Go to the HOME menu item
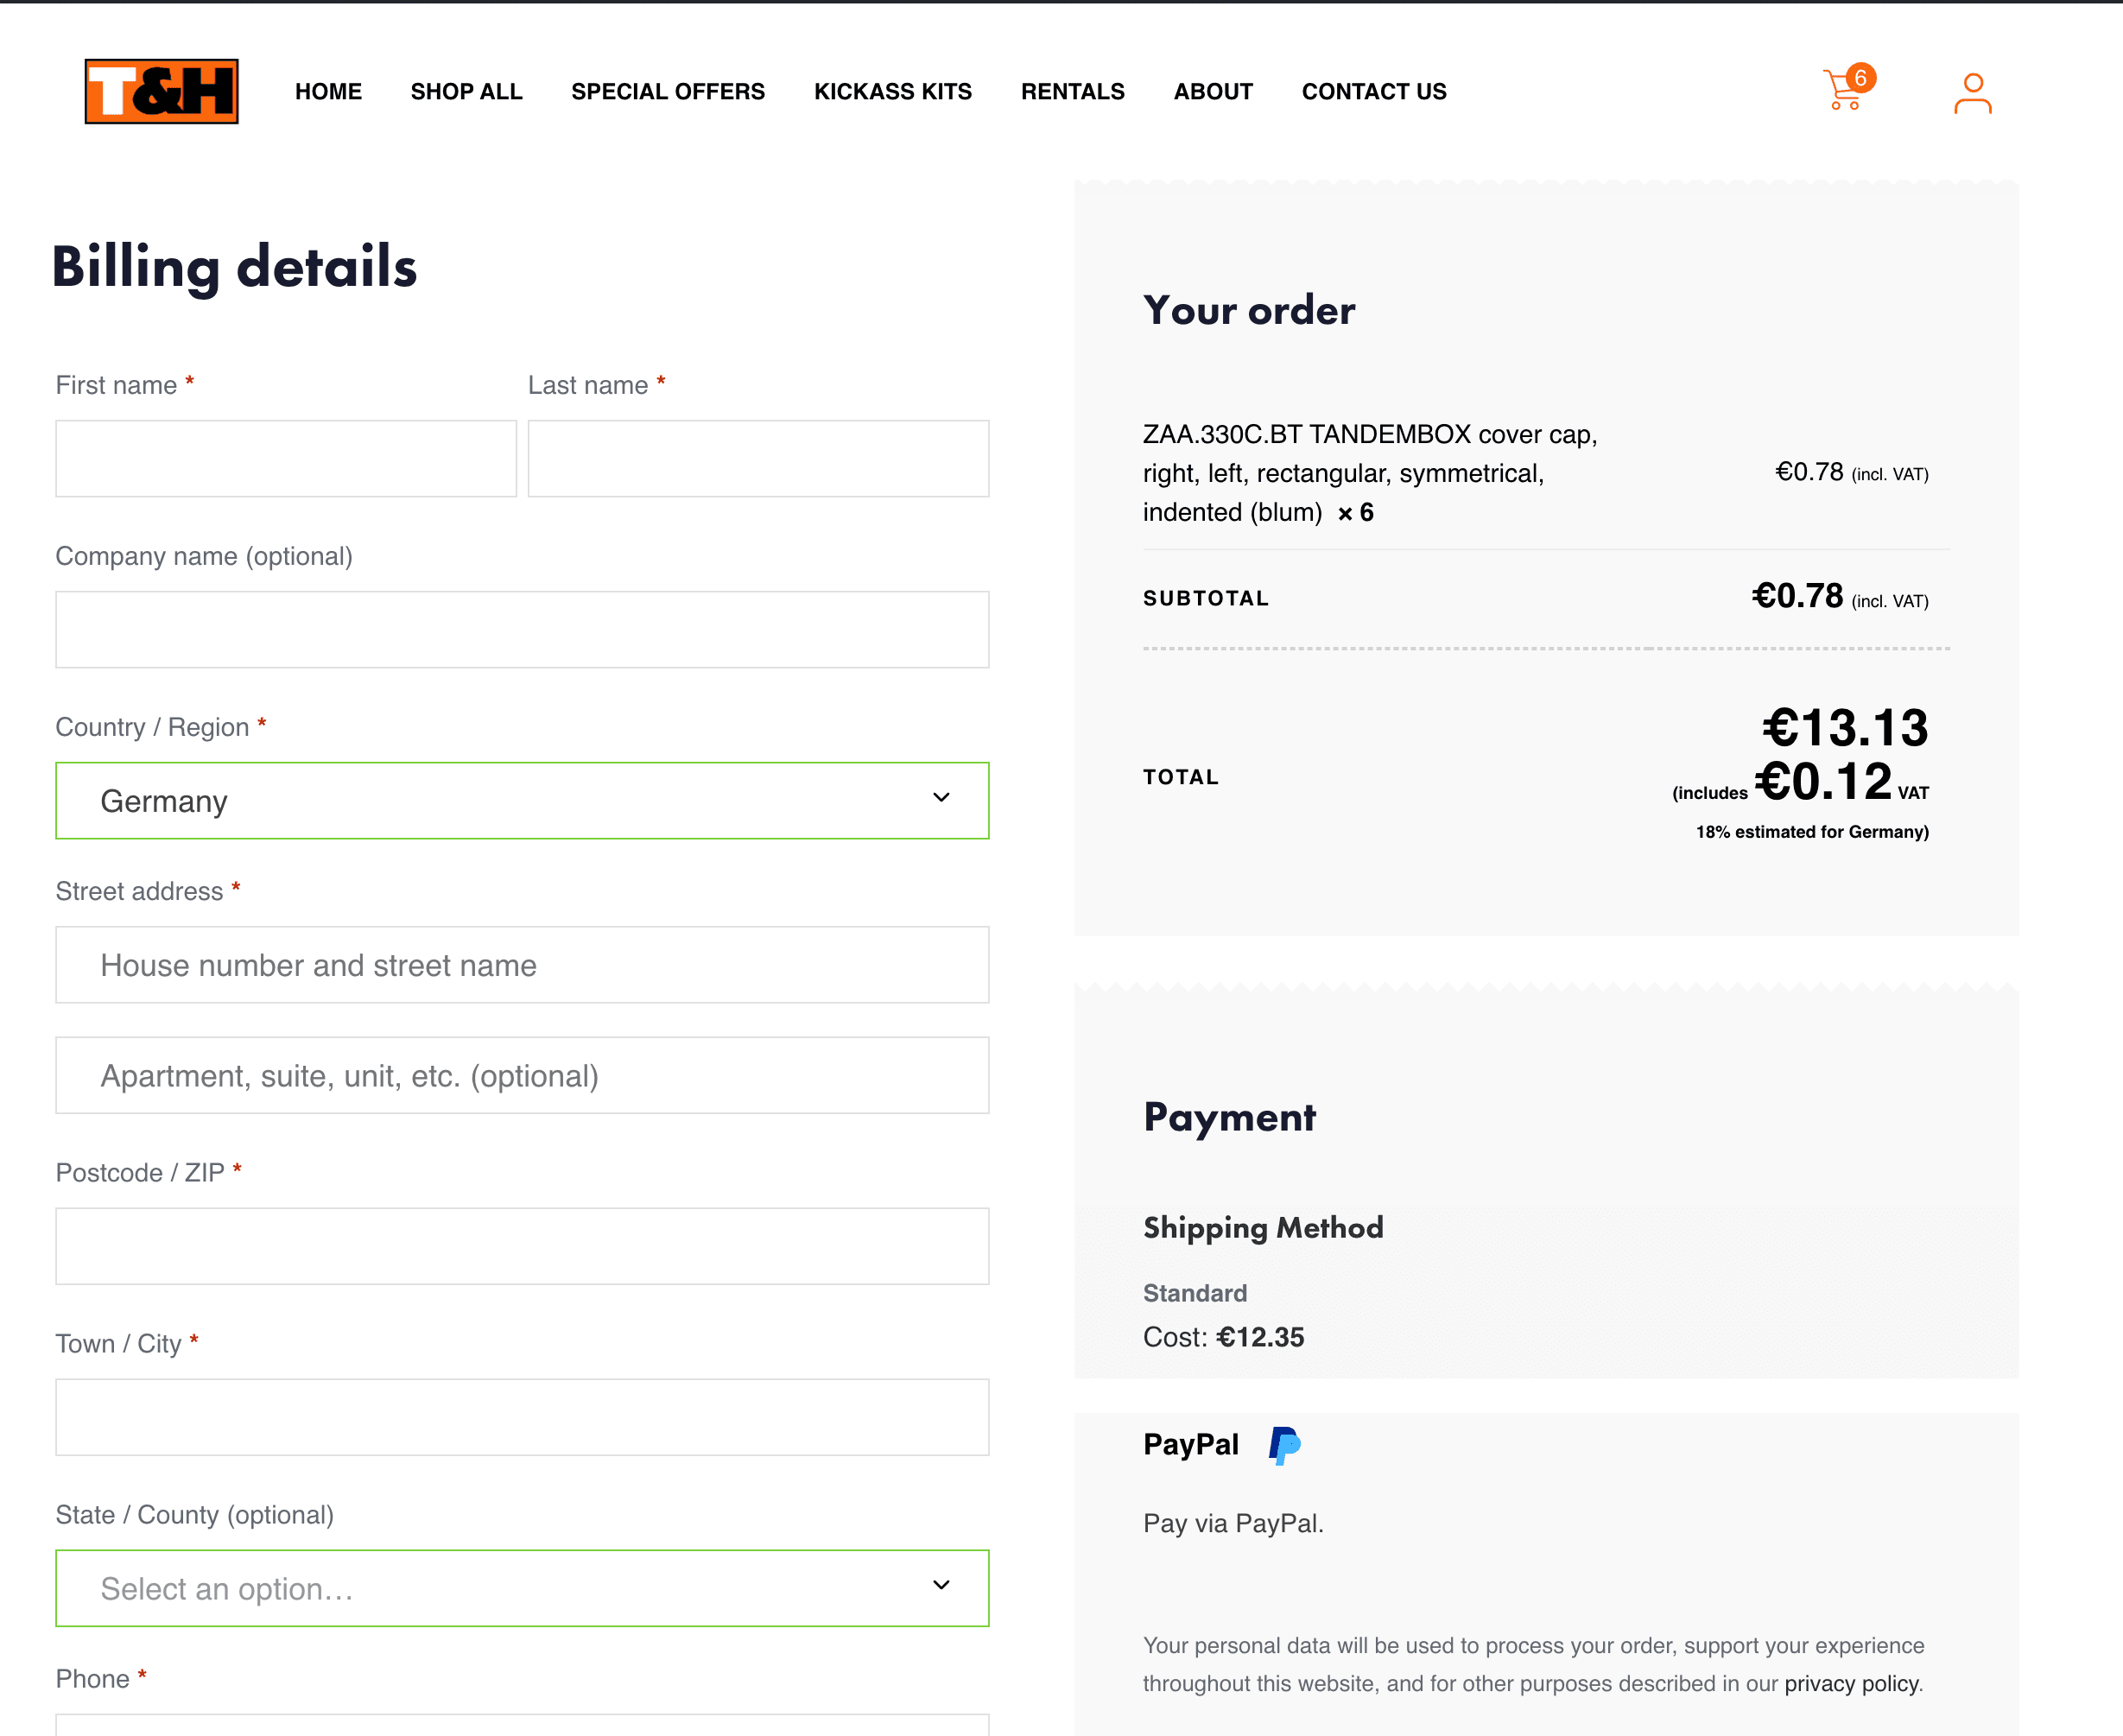The width and height of the screenshot is (2123, 1736). [328, 91]
